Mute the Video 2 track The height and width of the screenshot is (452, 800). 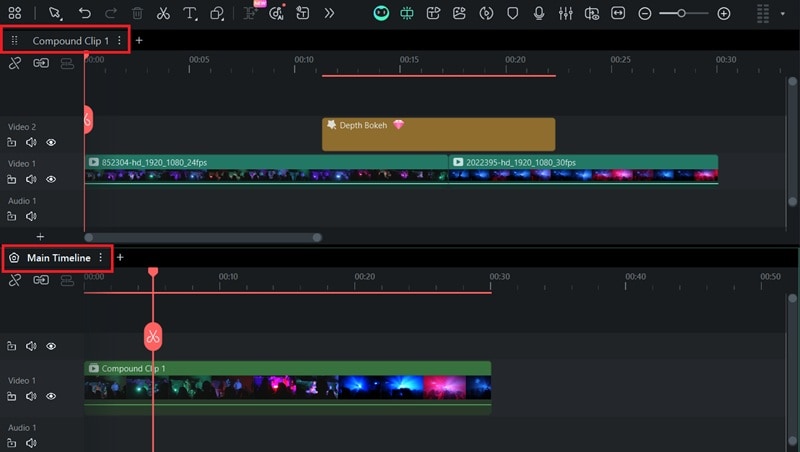pos(31,142)
